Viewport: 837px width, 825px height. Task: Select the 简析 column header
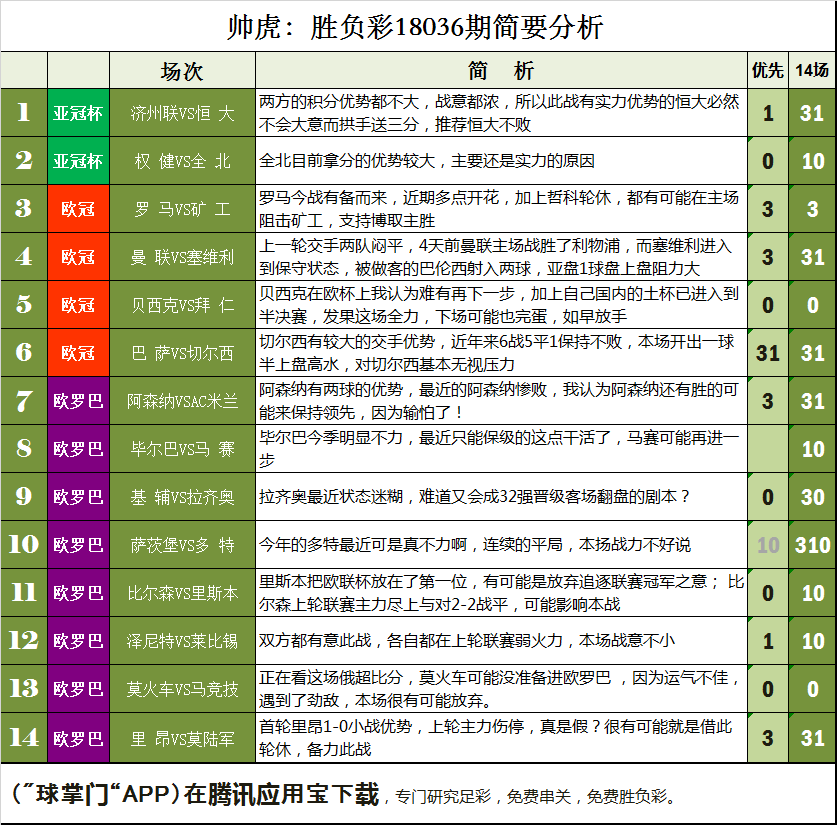coord(501,71)
